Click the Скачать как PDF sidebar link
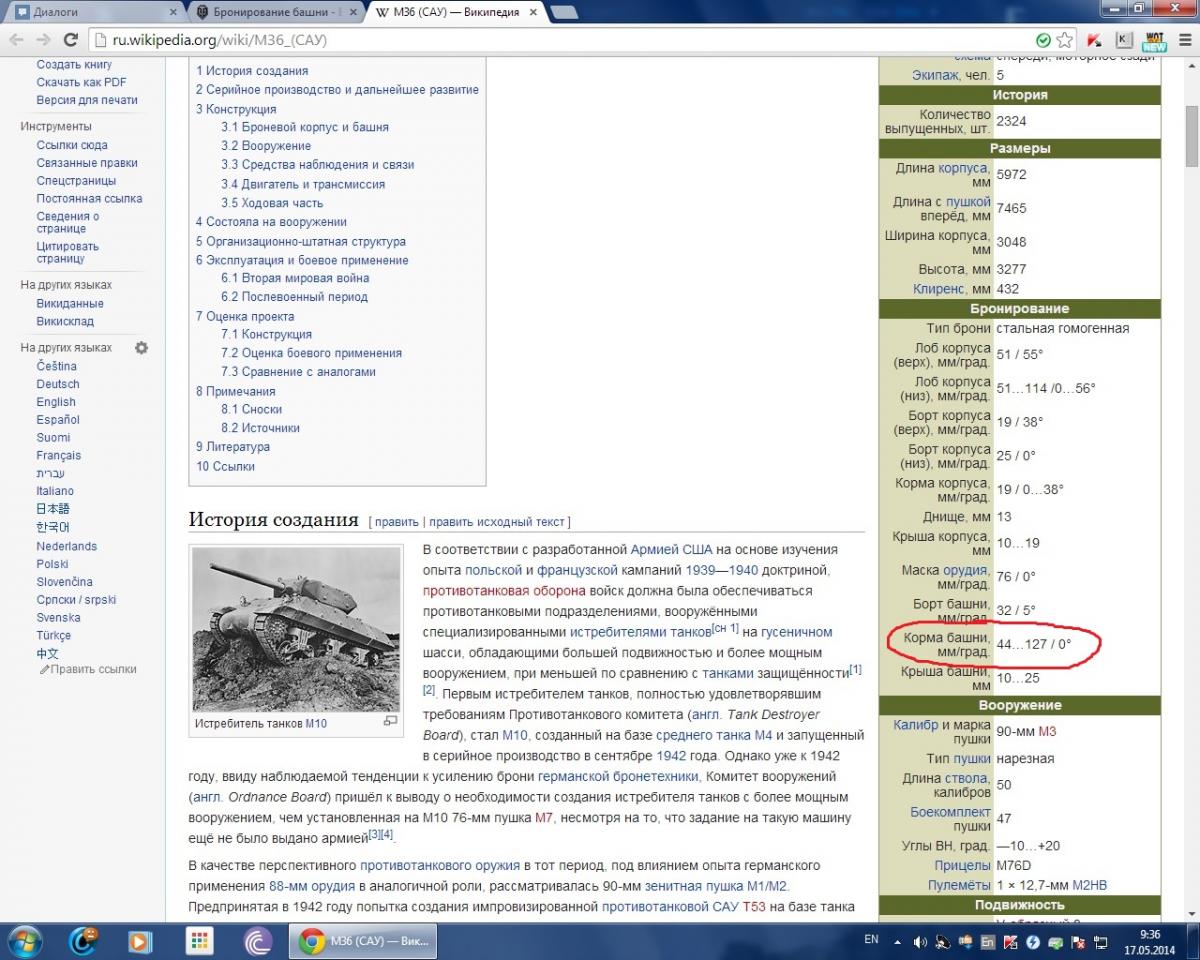Viewport: 1200px width, 960px height. point(81,82)
